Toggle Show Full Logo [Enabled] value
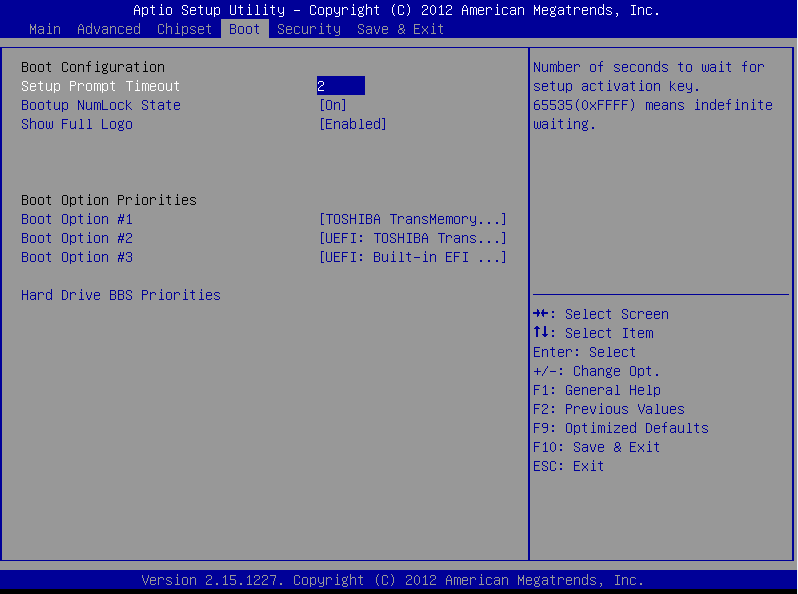The image size is (798, 594). (x=352, y=124)
